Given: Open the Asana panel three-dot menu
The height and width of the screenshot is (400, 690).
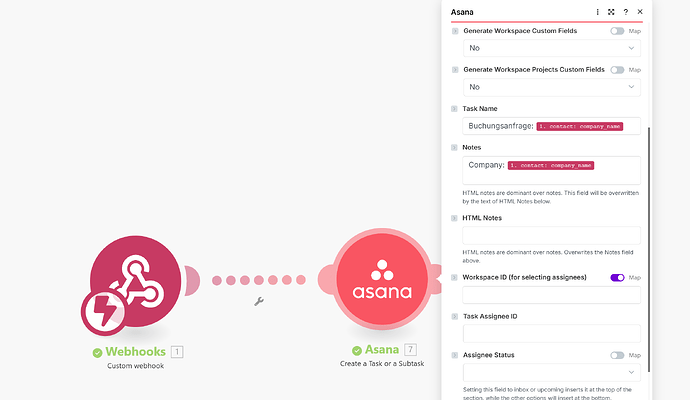Looking at the screenshot, I should click(x=597, y=12).
